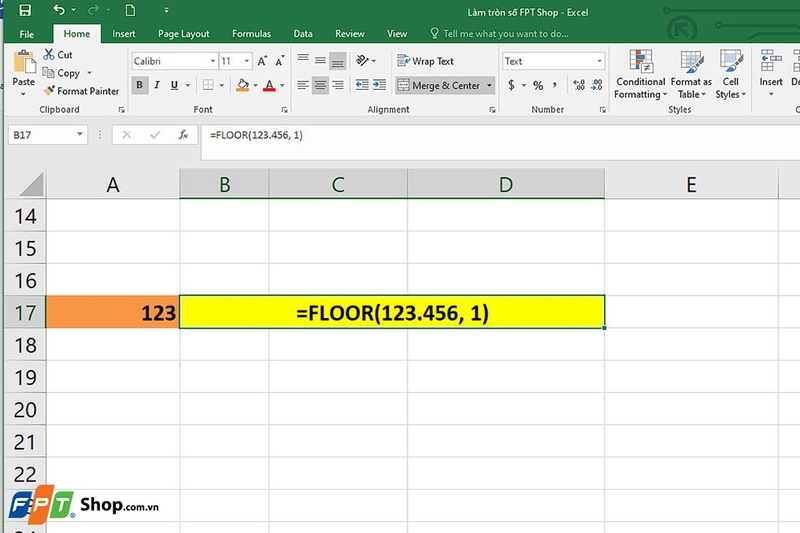Click the Orientation text rotation icon
The height and width of the screenshot is (533, 800).
pyautogui.click(x=362, y=61)
